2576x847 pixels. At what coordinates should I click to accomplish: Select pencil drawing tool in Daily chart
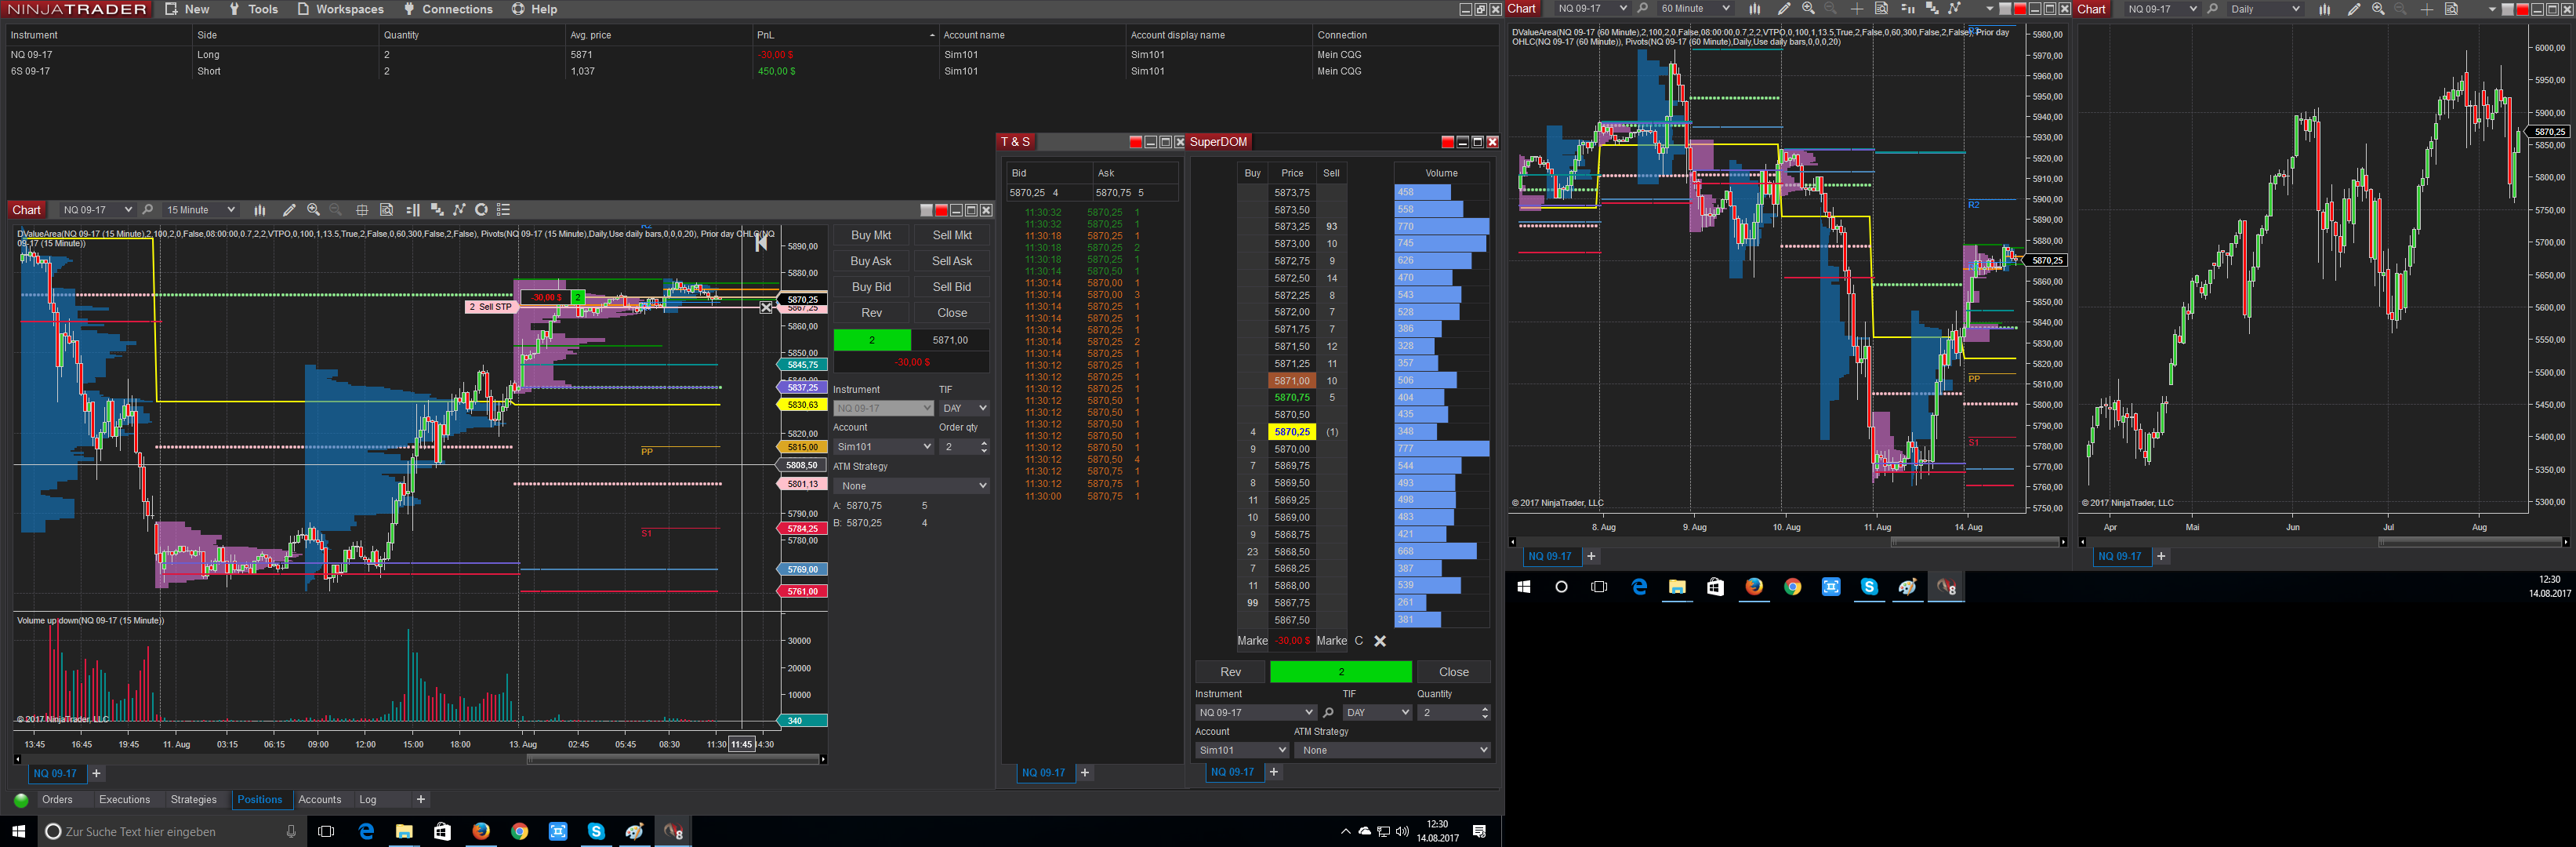[2354, 9]
